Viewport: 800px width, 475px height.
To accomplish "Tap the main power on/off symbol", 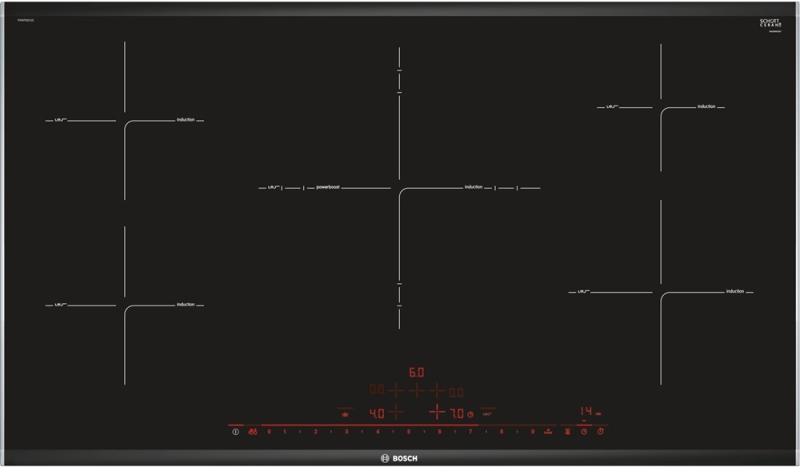I will [x=235, y=432].
